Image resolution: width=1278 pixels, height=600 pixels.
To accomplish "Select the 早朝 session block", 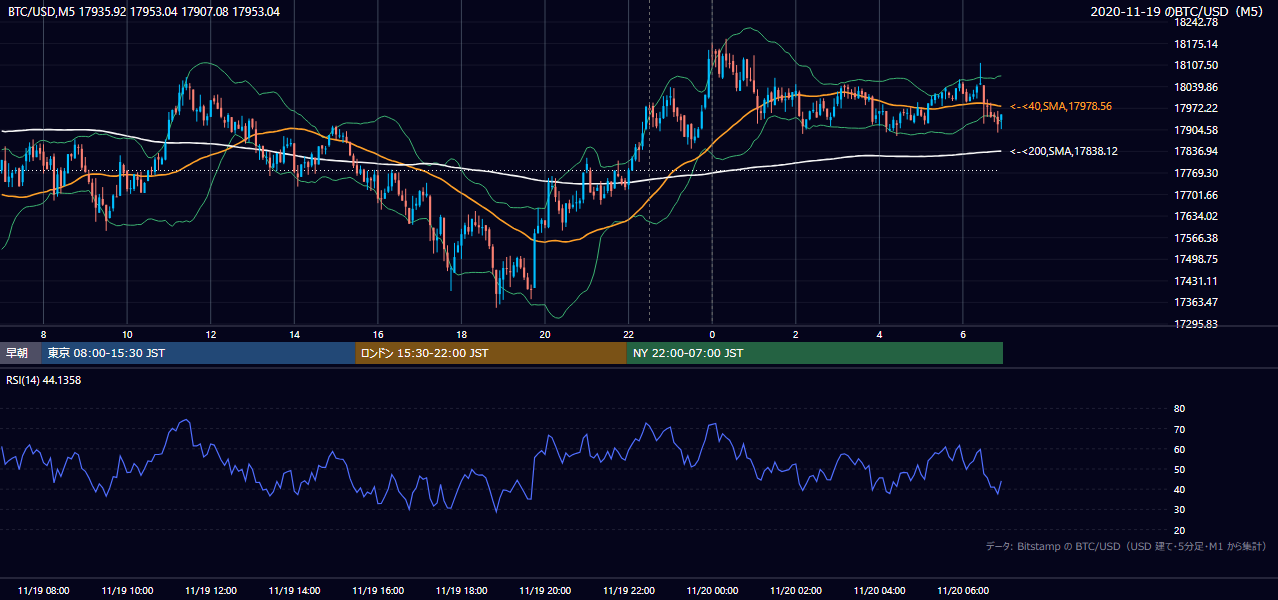I will pyautogui.click(x=20, y=353).
